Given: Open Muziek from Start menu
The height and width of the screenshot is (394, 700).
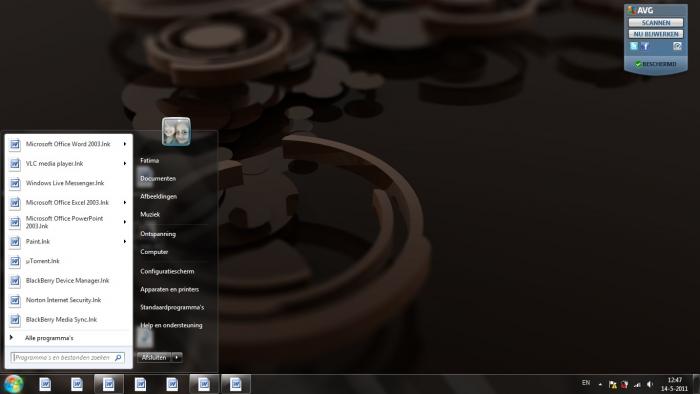Looking at the screenshot, I should click(x=150, y=214).
